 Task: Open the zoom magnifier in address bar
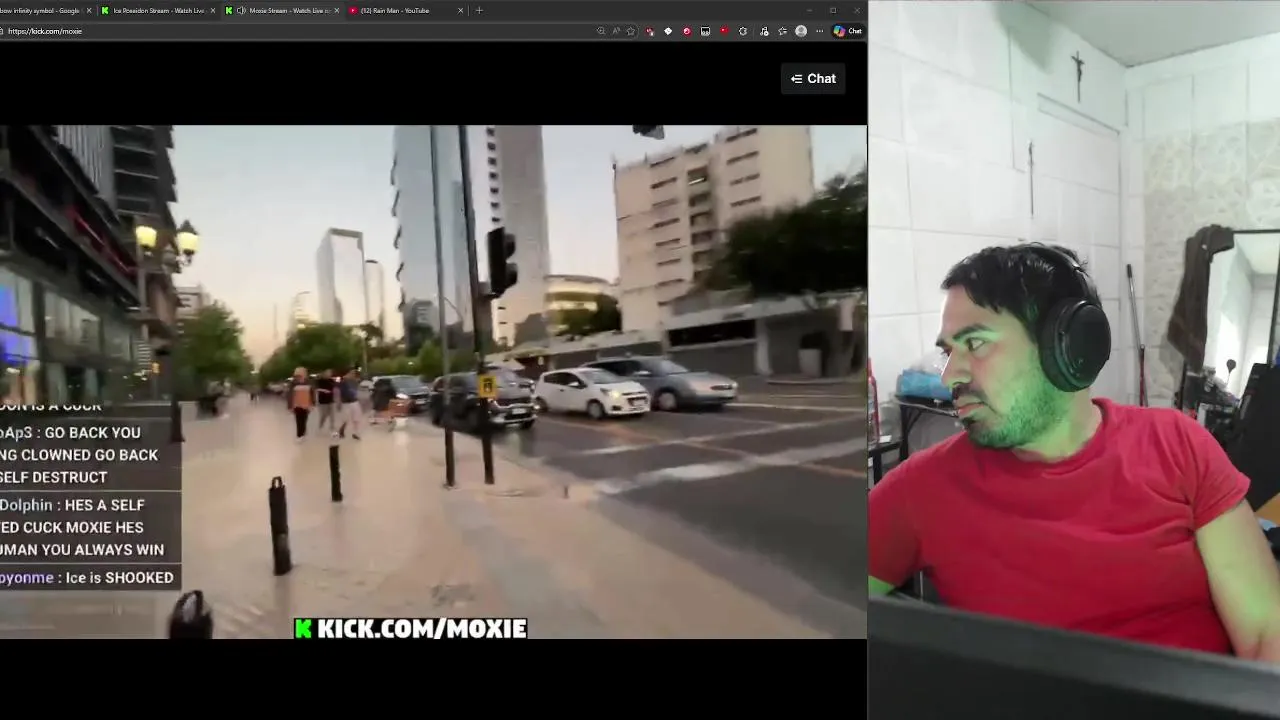point(601,31)
